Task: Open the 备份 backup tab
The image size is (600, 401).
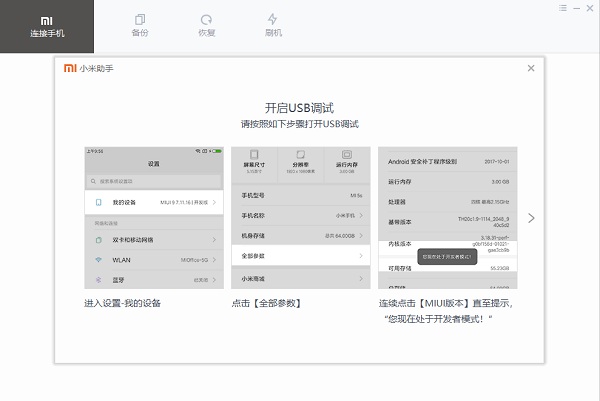Action: [x=140, y=26]
